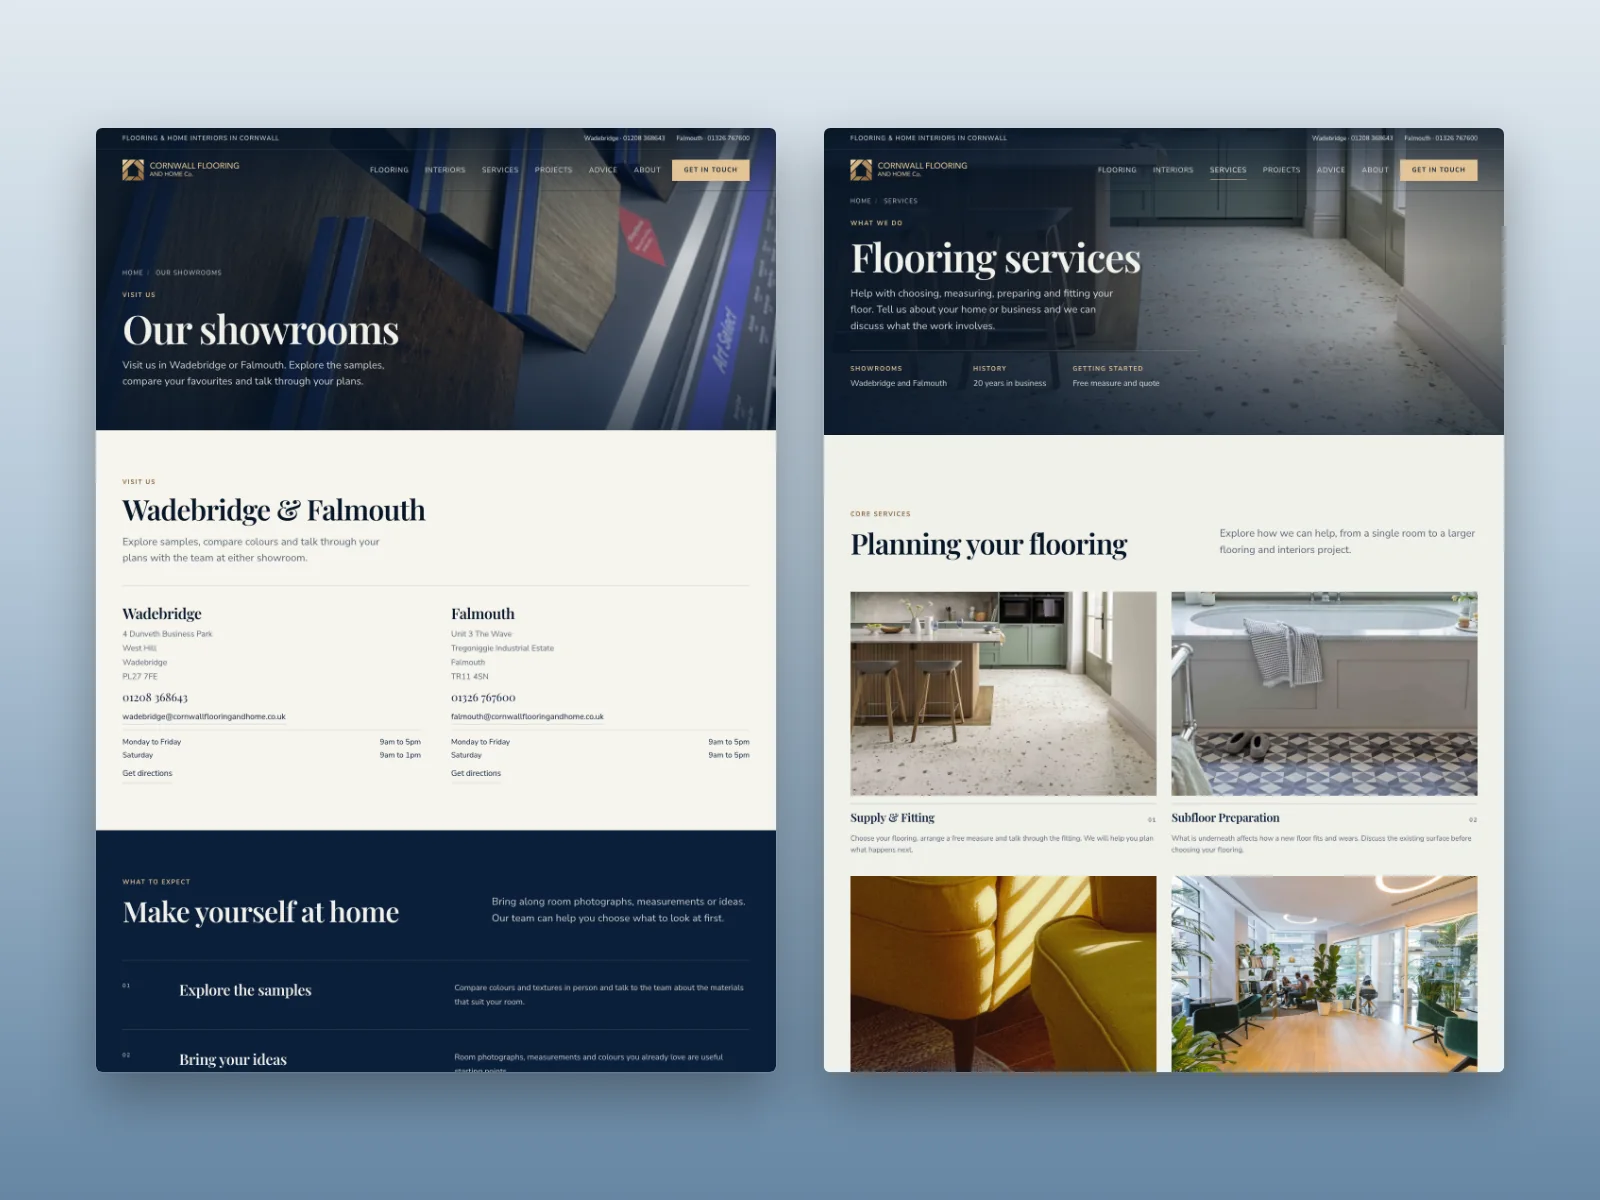Click Get in Touch on showrooms page
This screenshot has width=1600, height=1200.
click(x=710, y=170)
